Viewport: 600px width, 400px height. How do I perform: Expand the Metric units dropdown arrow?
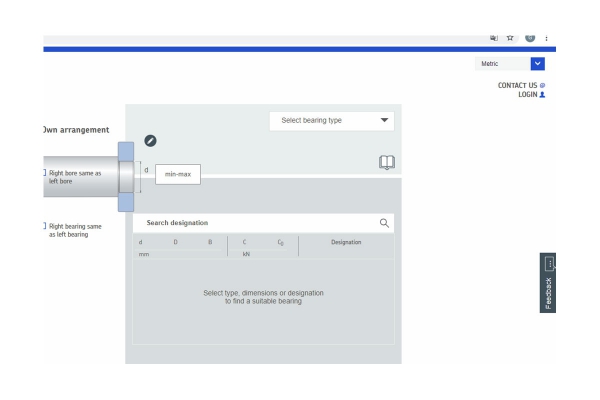click(538, 64)
